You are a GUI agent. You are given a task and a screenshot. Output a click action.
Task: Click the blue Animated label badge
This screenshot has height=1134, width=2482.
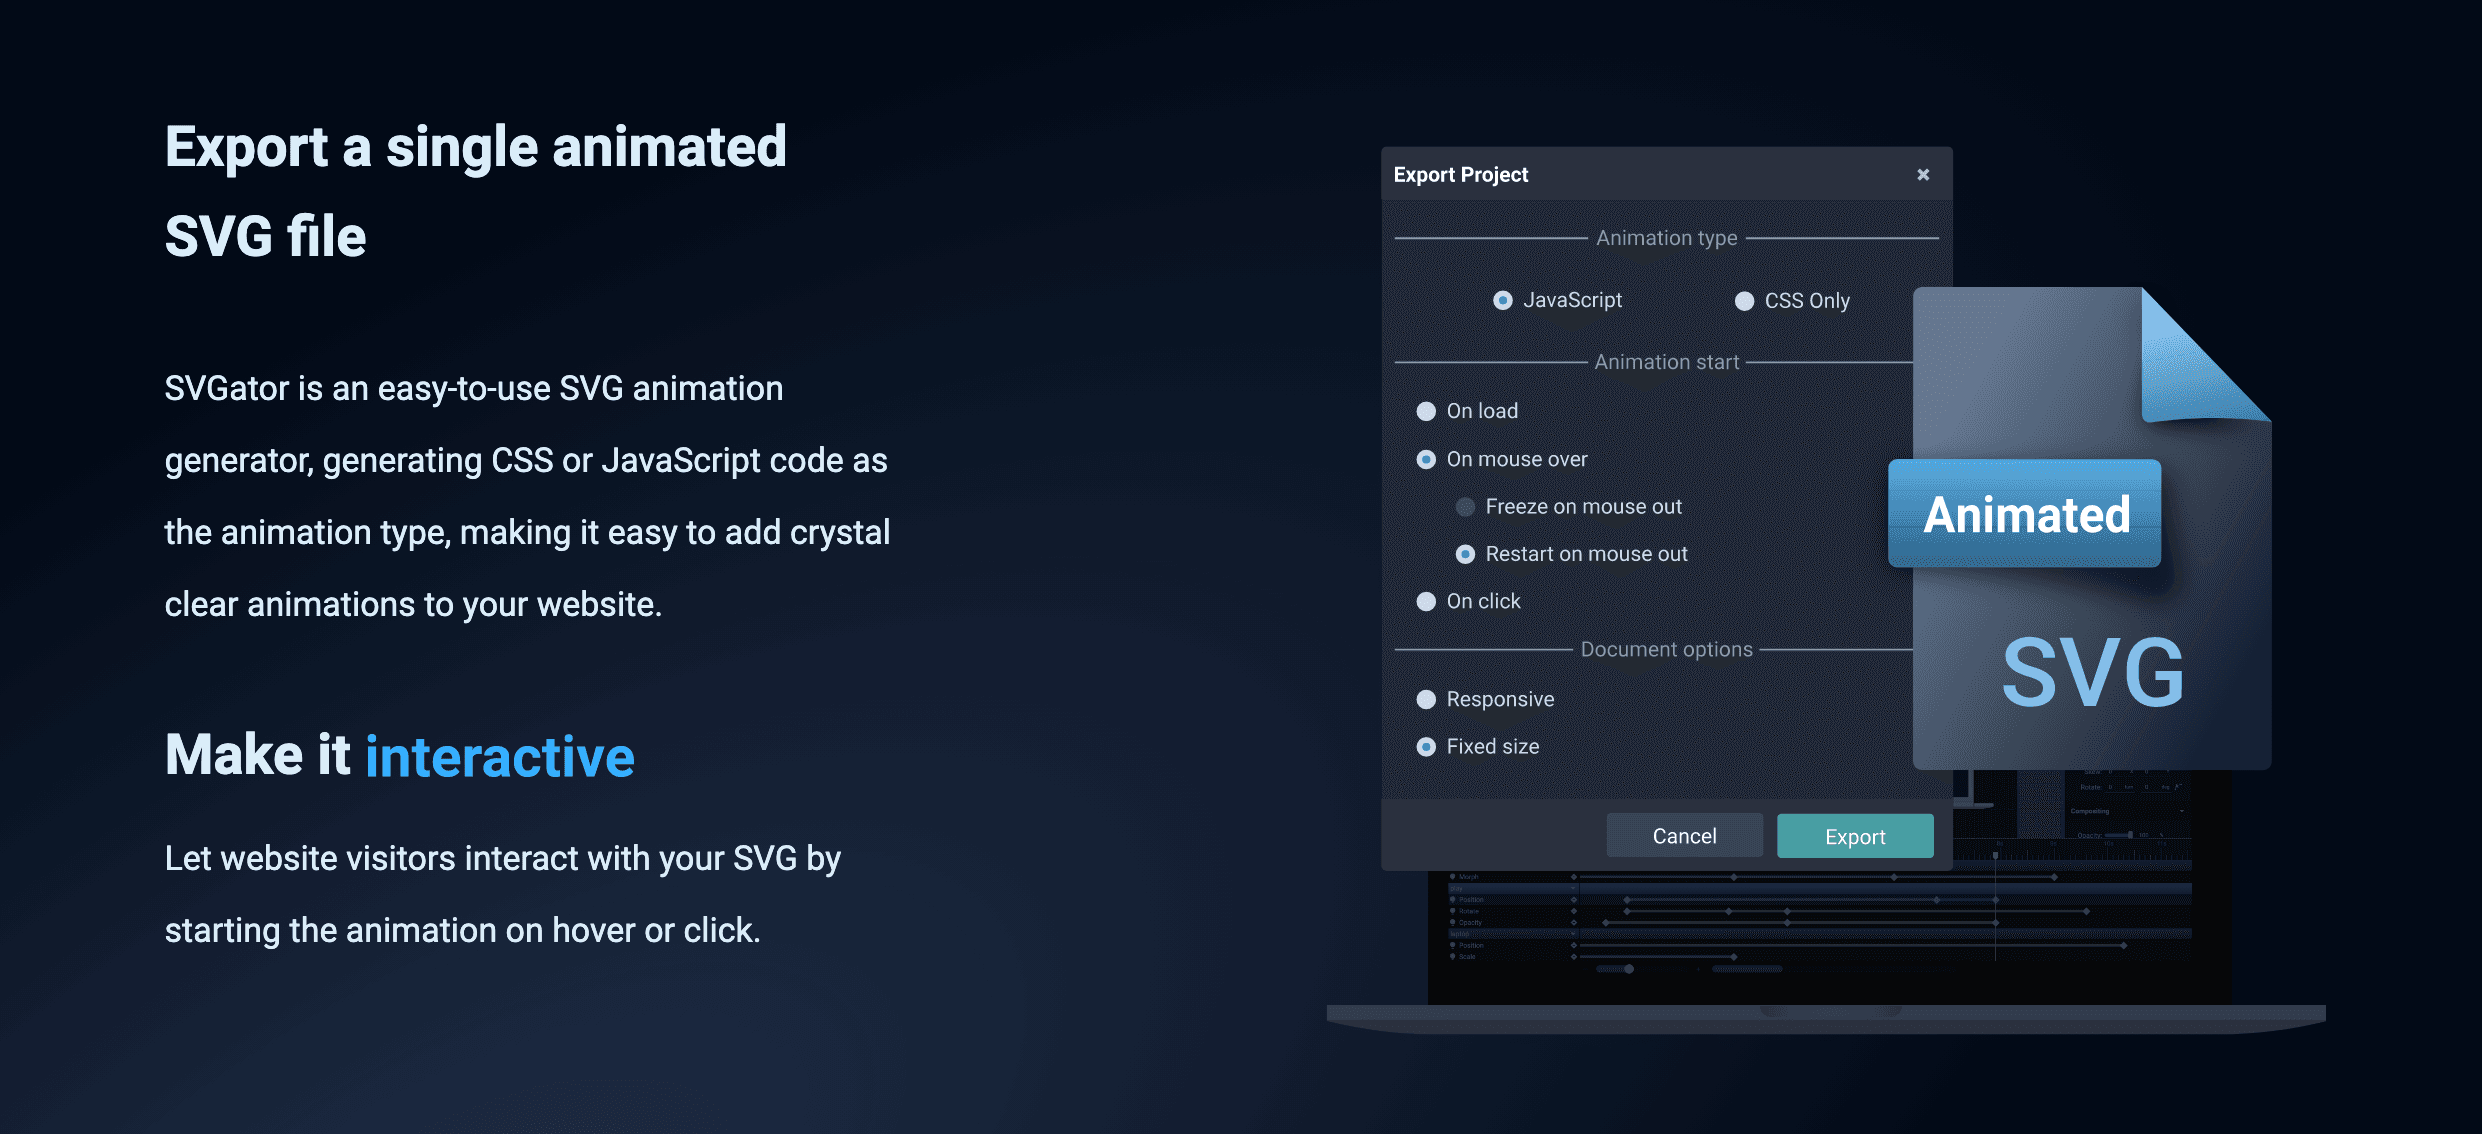pyautogui.click(x=2024, y=513)
